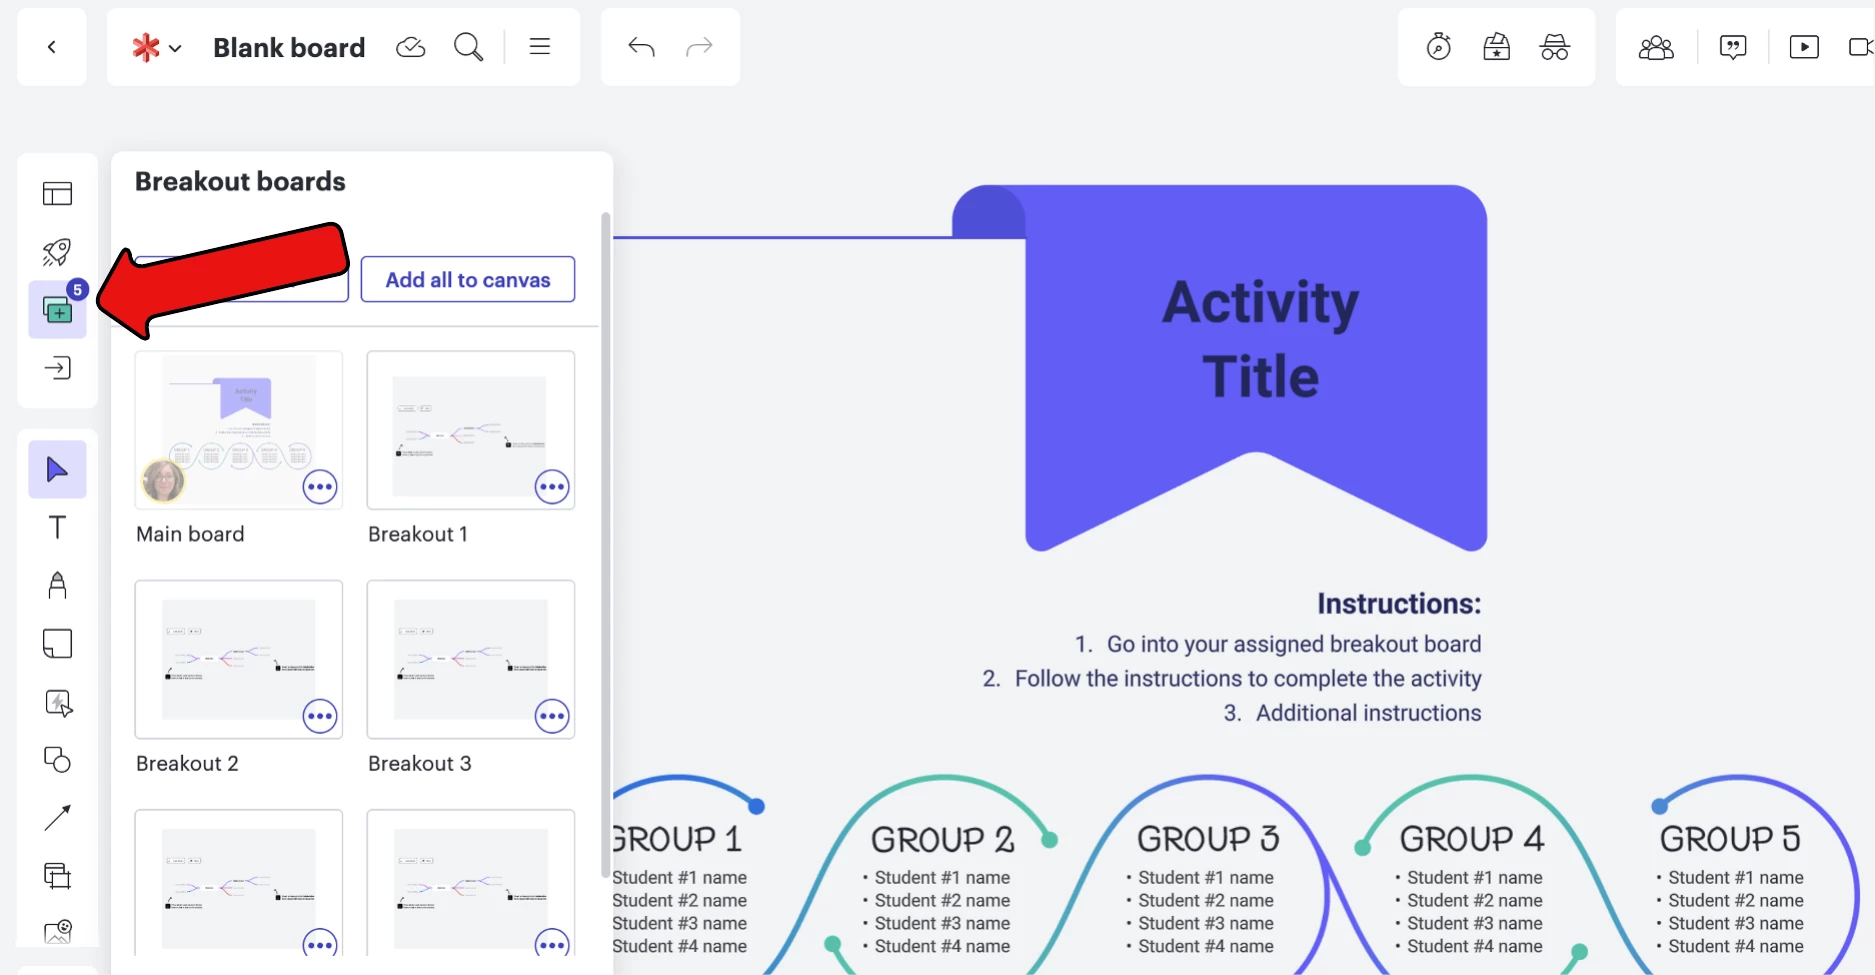Viewport: 1875px width, 975px height.
Task: Open the Main board thumbnail
Action: click(239, 430)
